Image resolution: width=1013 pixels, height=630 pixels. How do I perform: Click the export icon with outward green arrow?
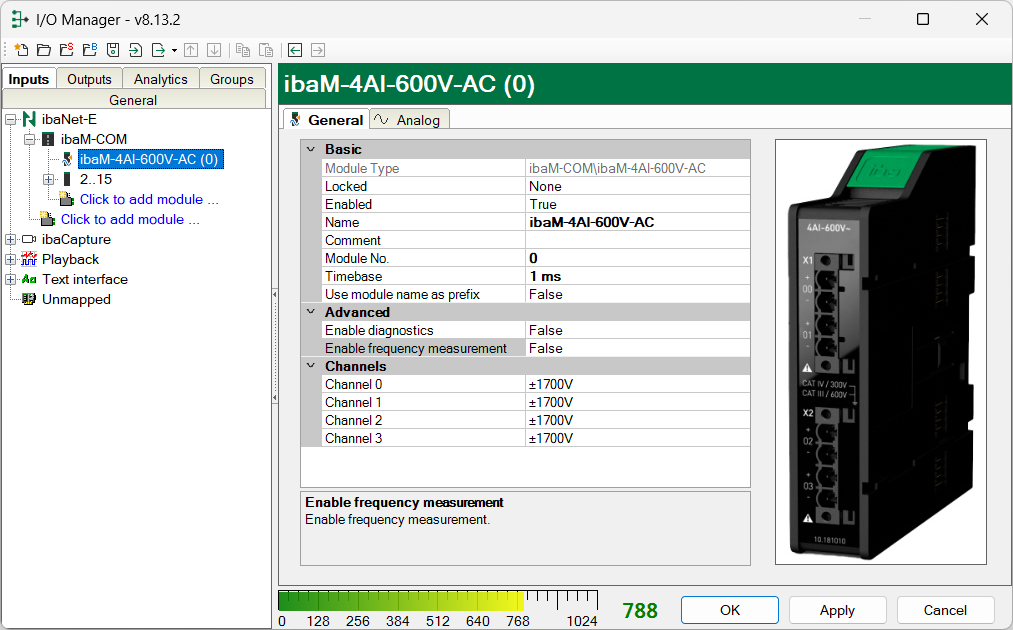click(x=158, y=50)
